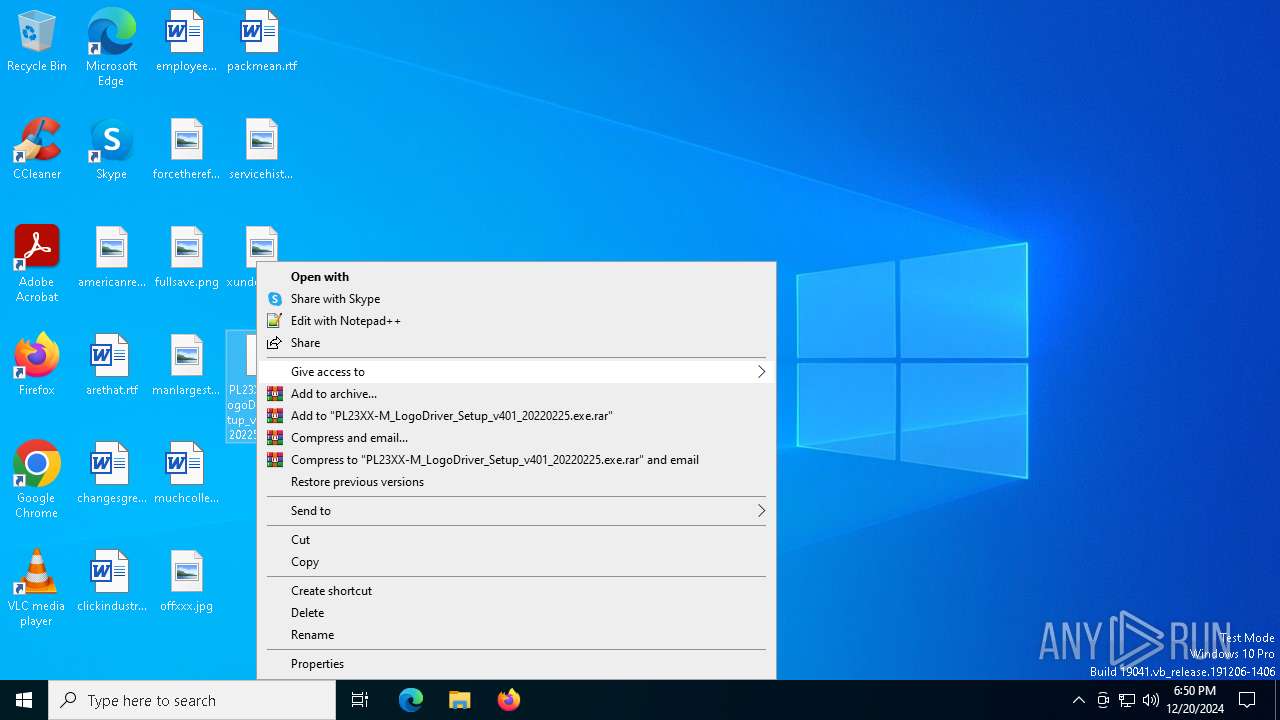
Task: Choose Open with from context menu
Action: coord(517,277)
